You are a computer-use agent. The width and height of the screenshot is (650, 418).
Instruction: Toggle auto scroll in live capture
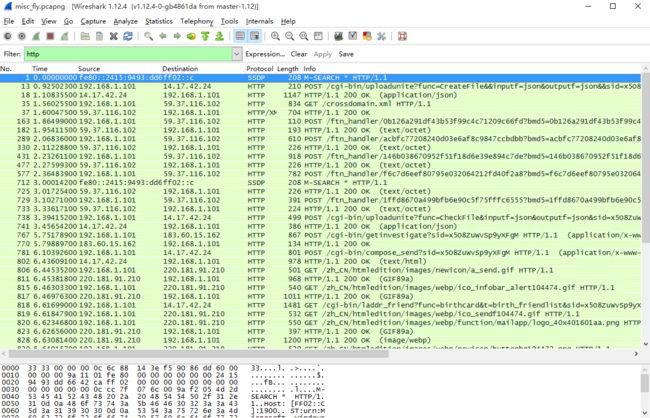(x=255, y=36)
